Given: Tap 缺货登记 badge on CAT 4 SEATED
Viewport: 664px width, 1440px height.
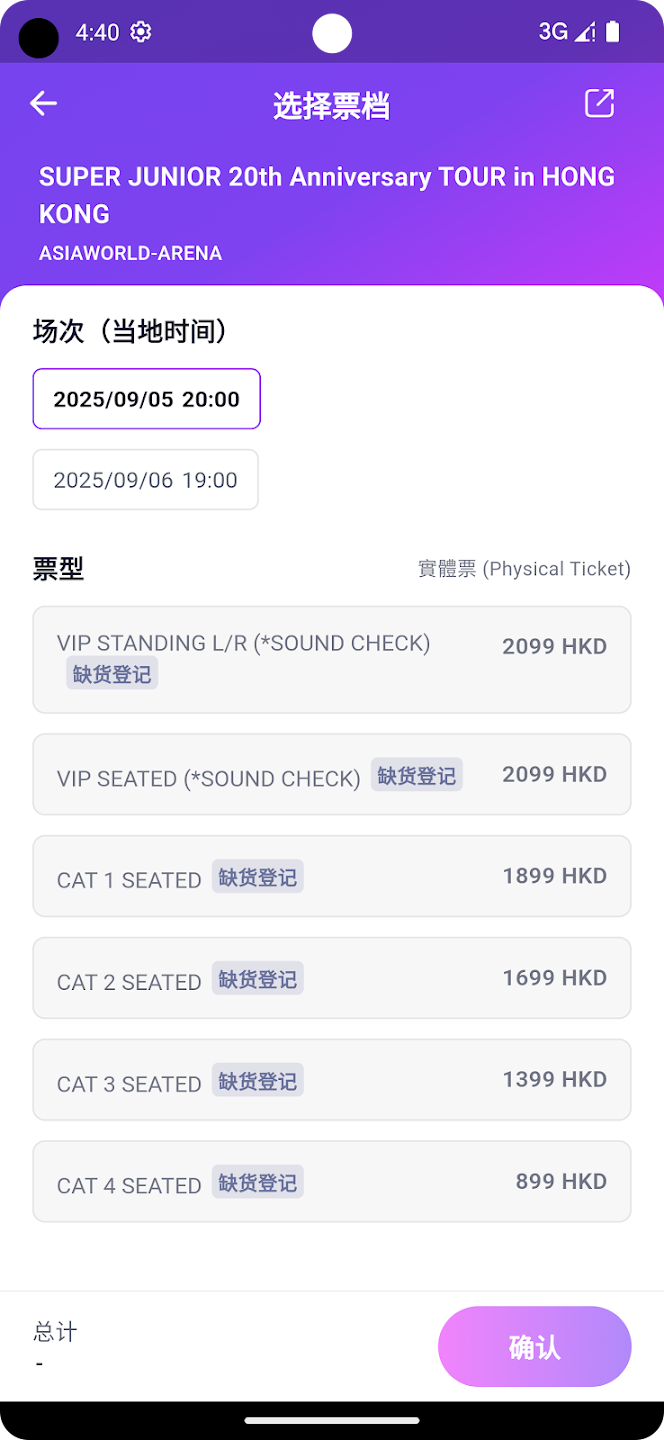Looking at the screenshot, I should pyautogui.click(x=258, y=1182).
